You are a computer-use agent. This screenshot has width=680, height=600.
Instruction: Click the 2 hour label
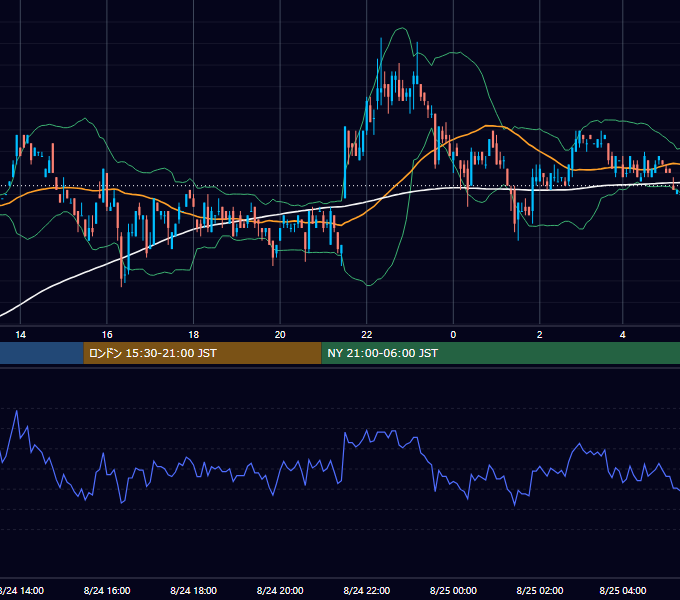(539, 335)
